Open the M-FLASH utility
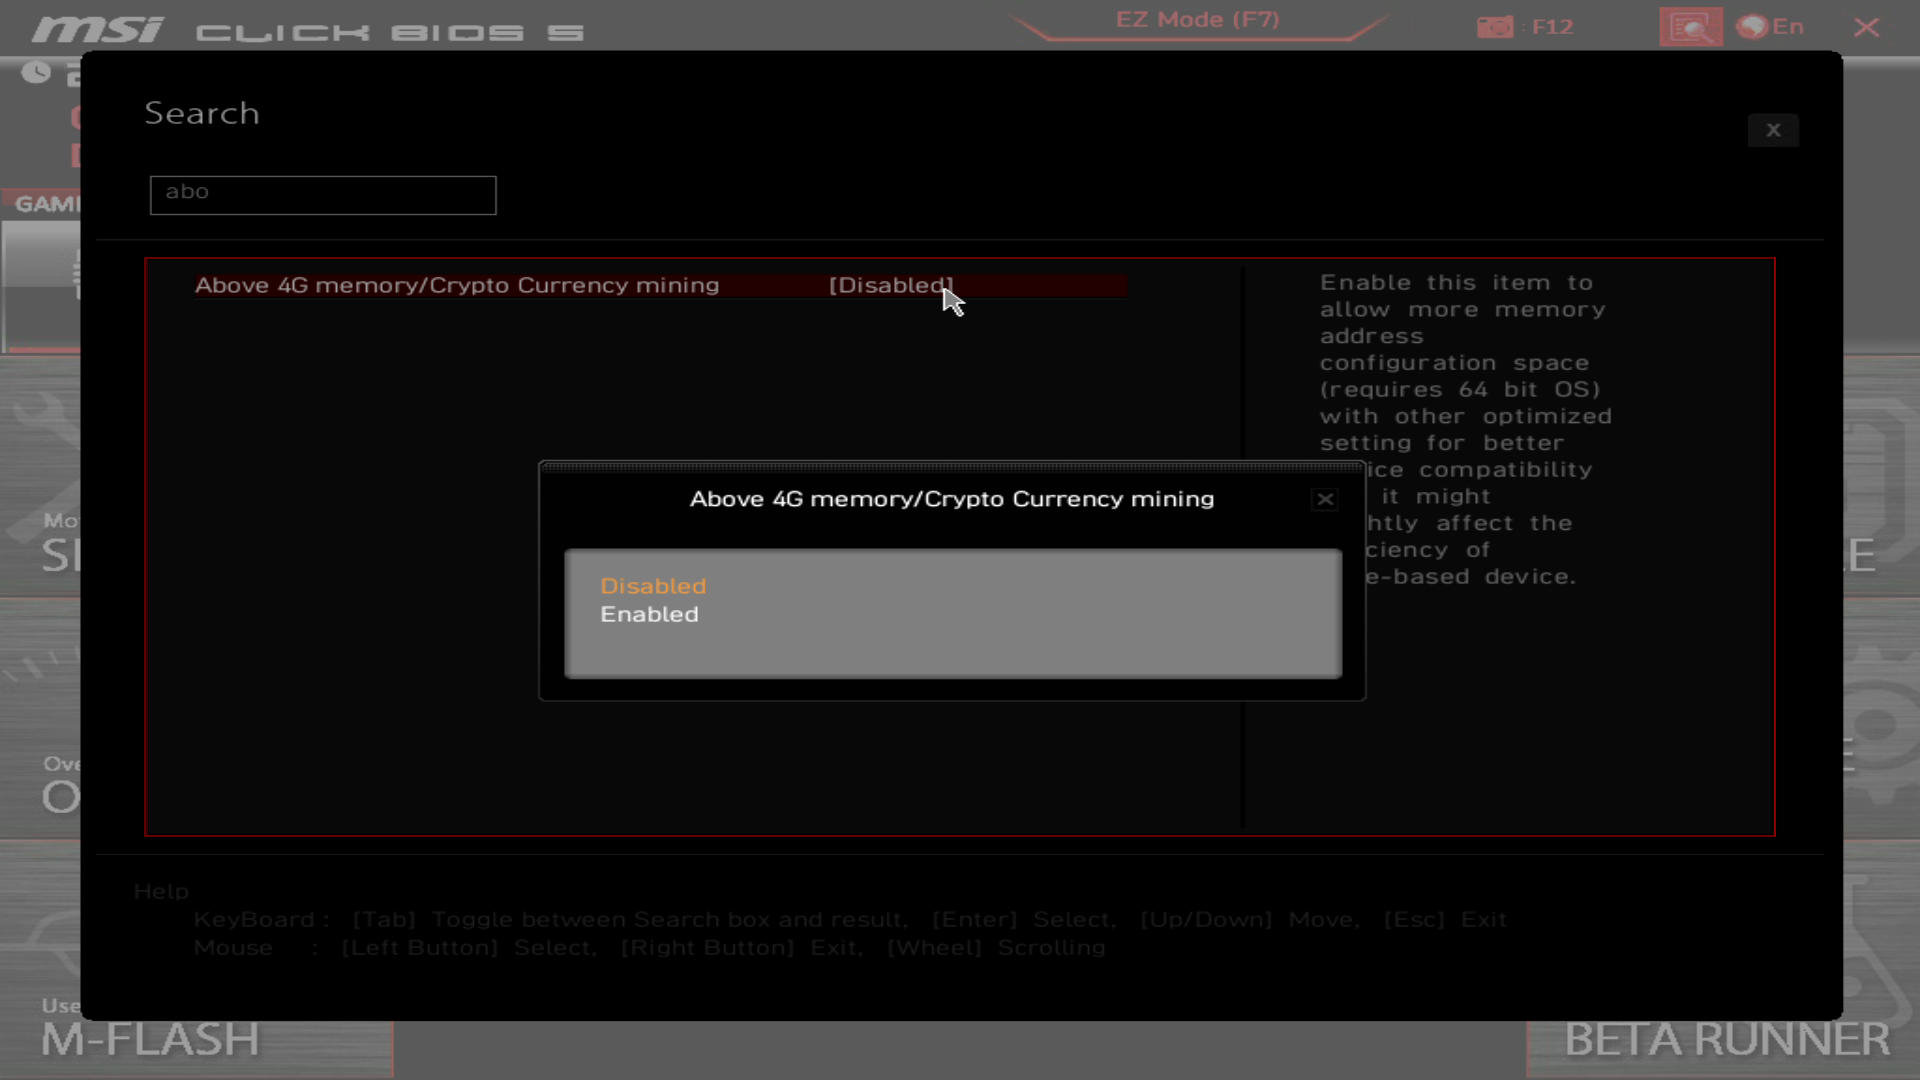 point(150,1040)
